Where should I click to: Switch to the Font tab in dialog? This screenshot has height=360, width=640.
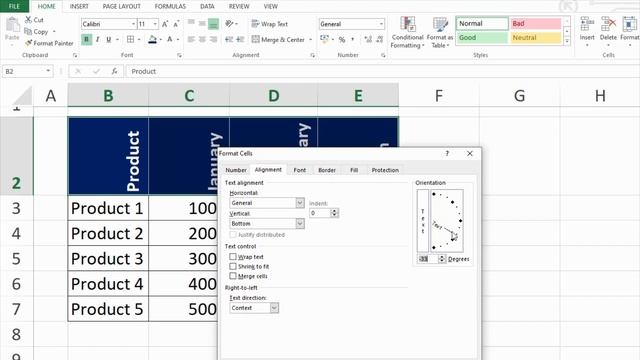[300, 170]
